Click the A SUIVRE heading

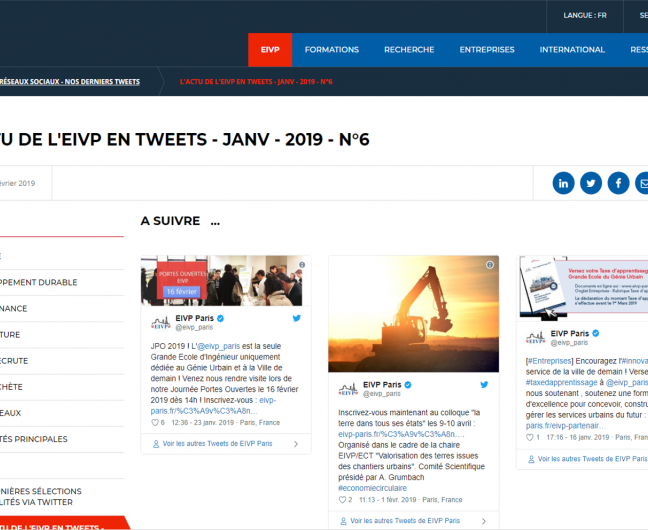180,221
